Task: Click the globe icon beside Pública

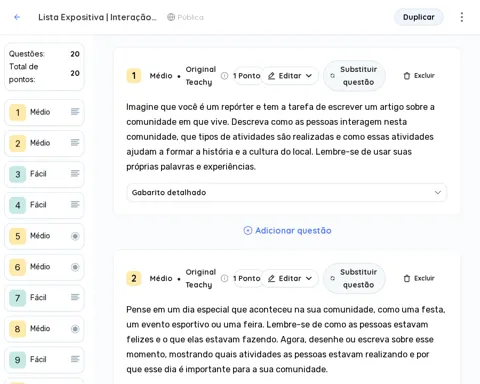Action: (x=171, y=17)
